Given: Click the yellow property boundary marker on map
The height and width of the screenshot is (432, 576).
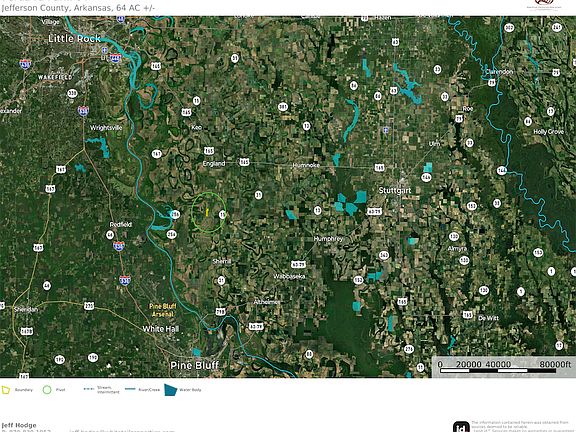Looking at the screenshot, I should click(207, 212).
